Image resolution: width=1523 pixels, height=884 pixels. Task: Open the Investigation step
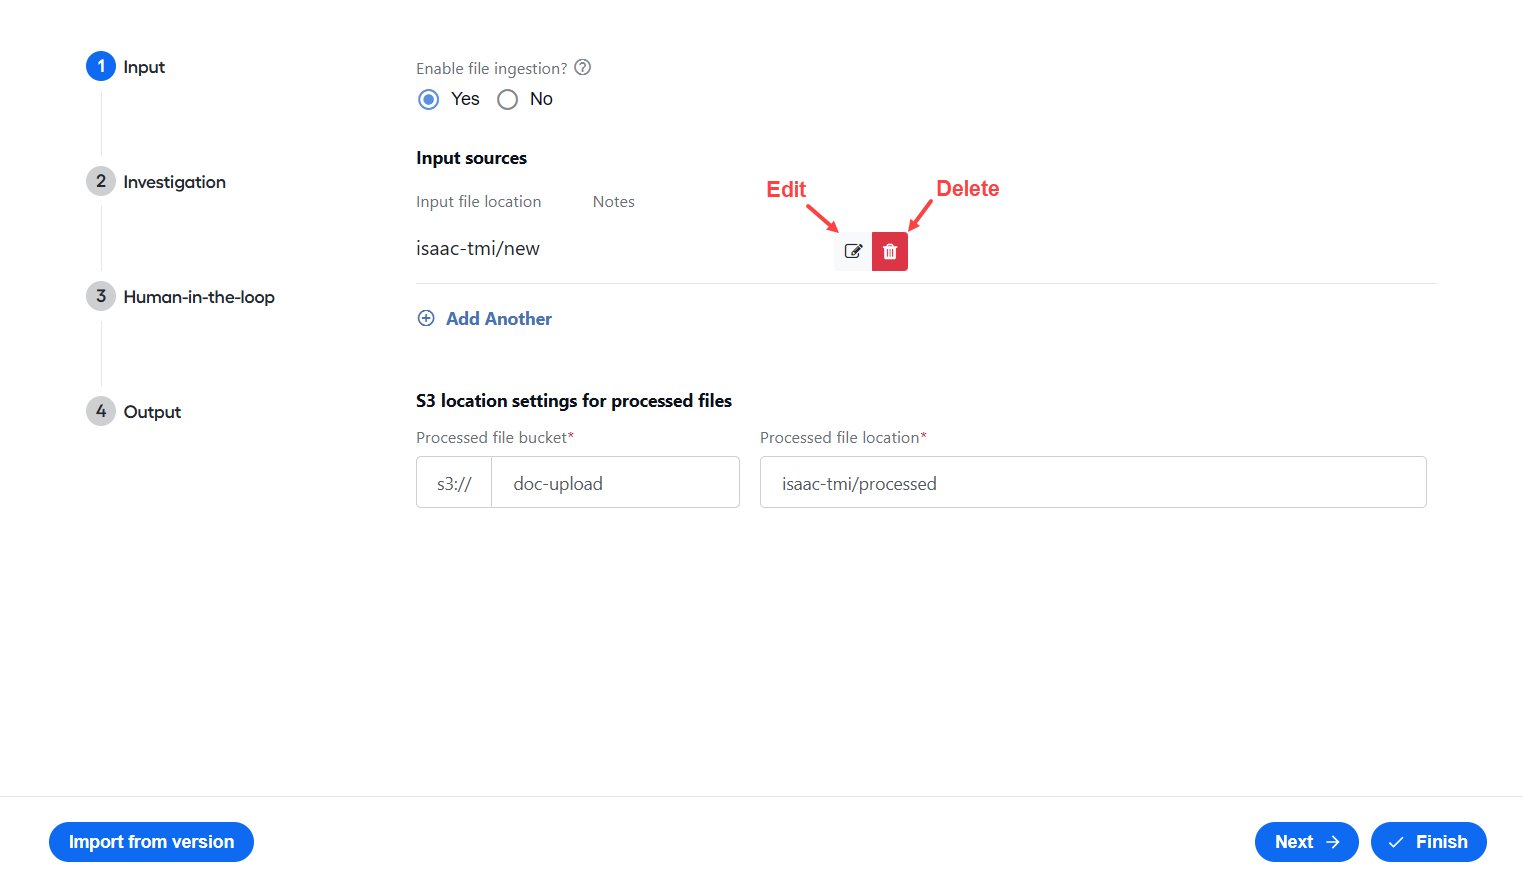[174, 182]
